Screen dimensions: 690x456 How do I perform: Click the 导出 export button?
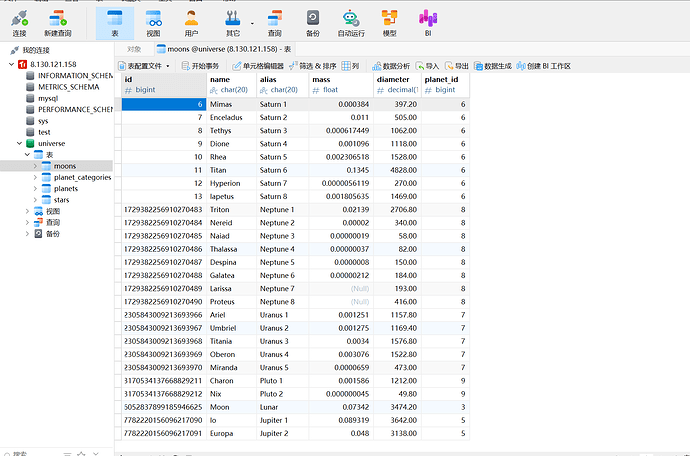click(x=457, y=66)
